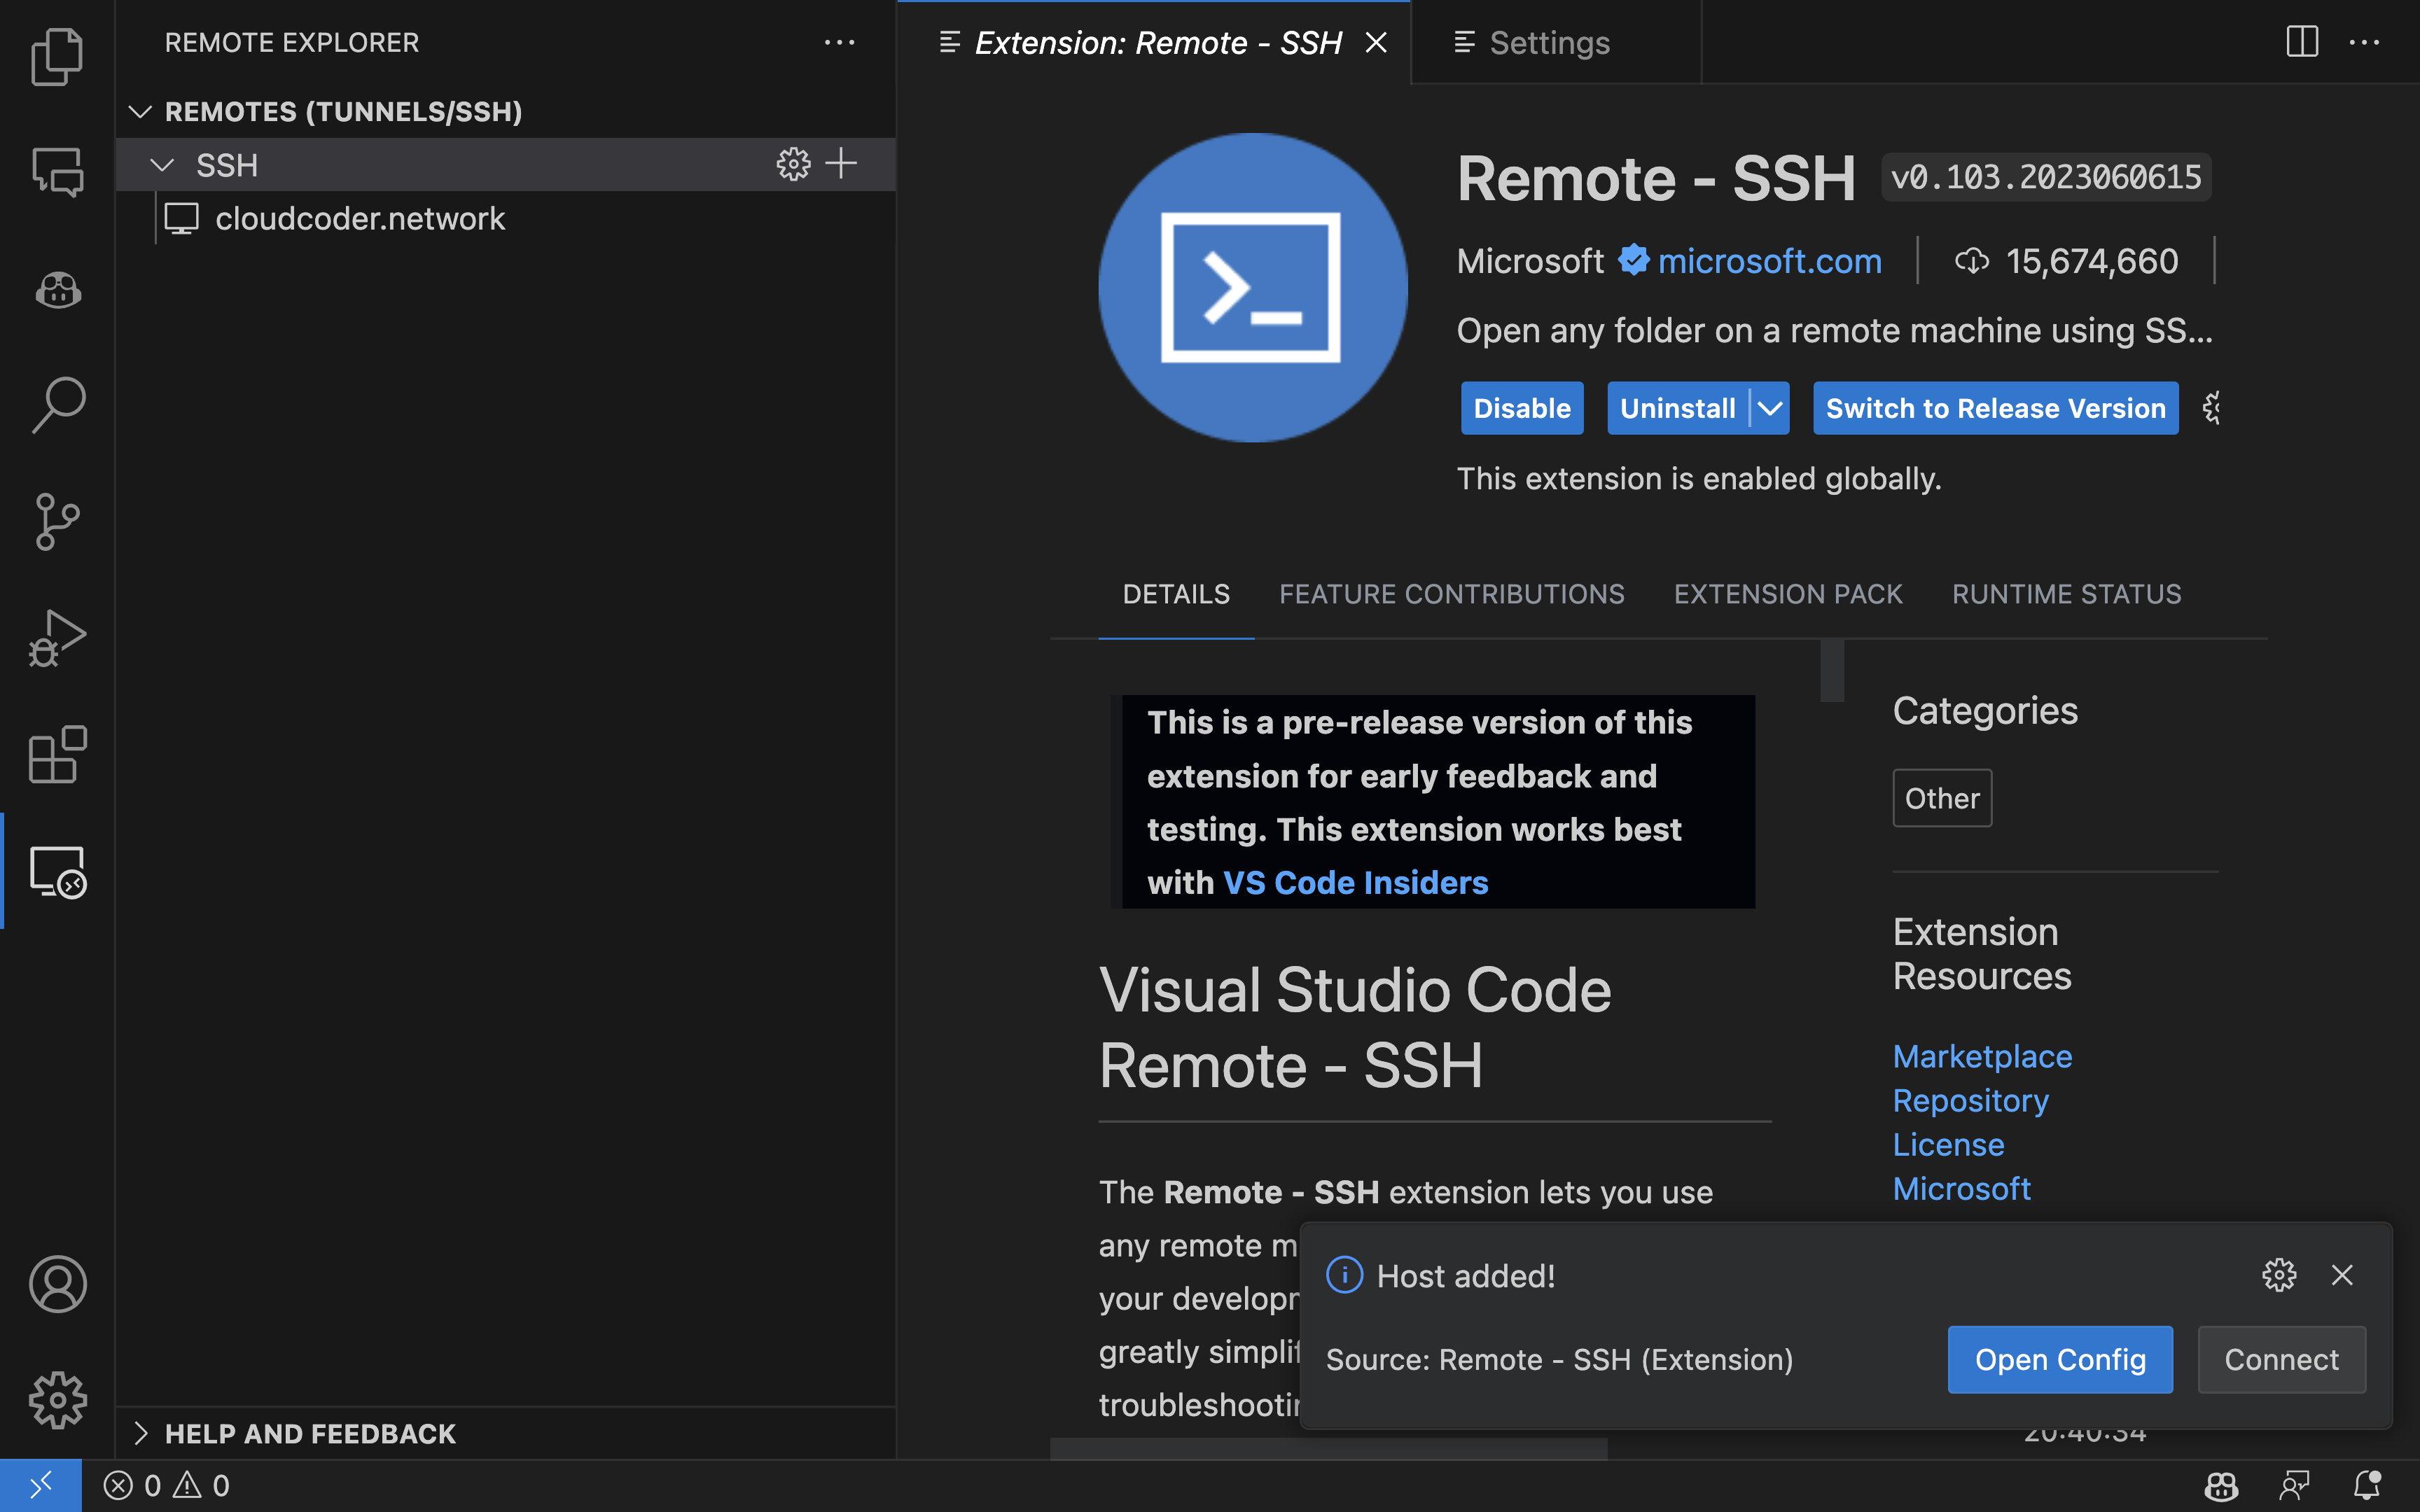Select the Extension: Remote - SSH editor tab
2420x1512 pixels.
pyautogui.click(x=1155, y=42)
